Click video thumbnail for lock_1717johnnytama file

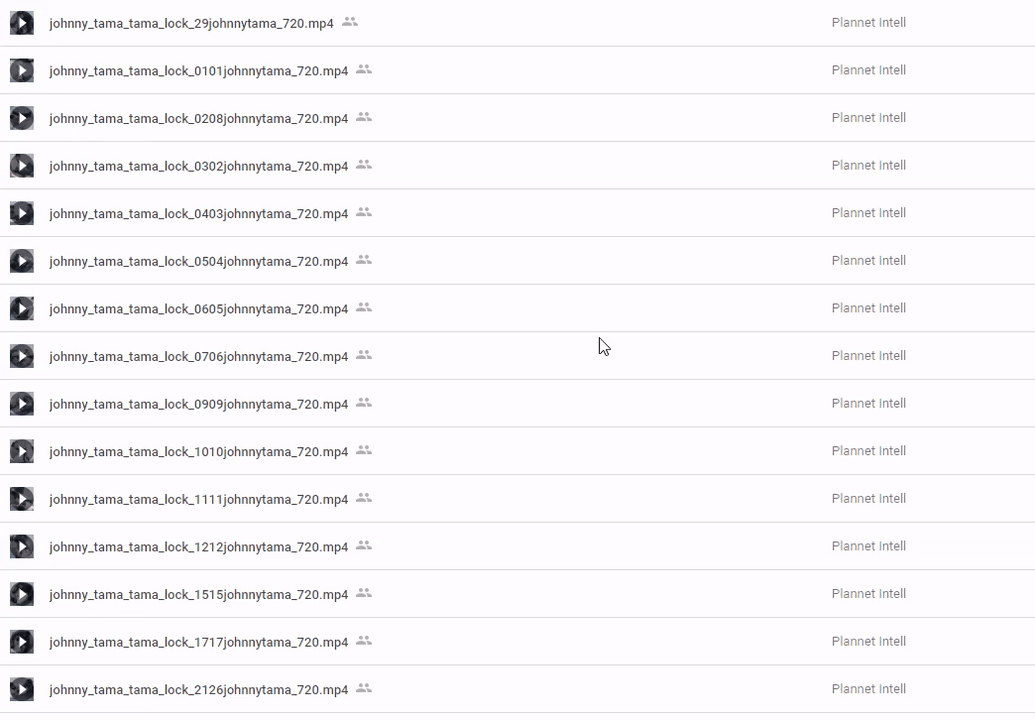(x=22, y=642)
